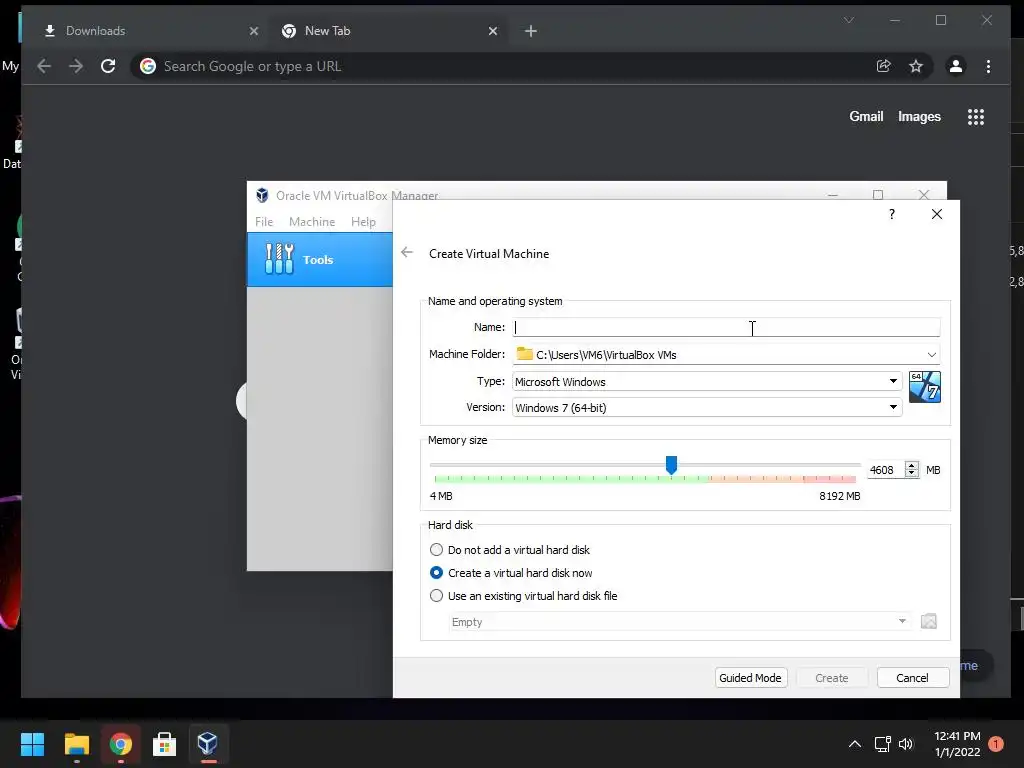Open the File menu in VirtualBox Manager

[264, 221]
